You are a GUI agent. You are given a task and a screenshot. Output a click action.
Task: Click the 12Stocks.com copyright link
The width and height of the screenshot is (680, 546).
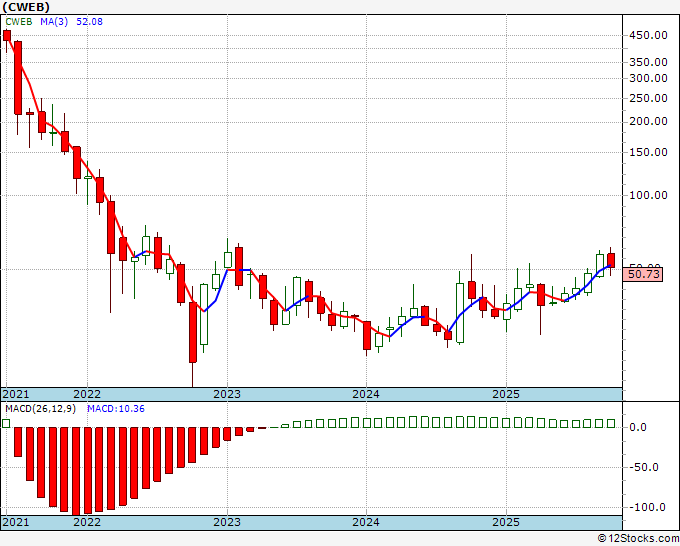(638, 539)
